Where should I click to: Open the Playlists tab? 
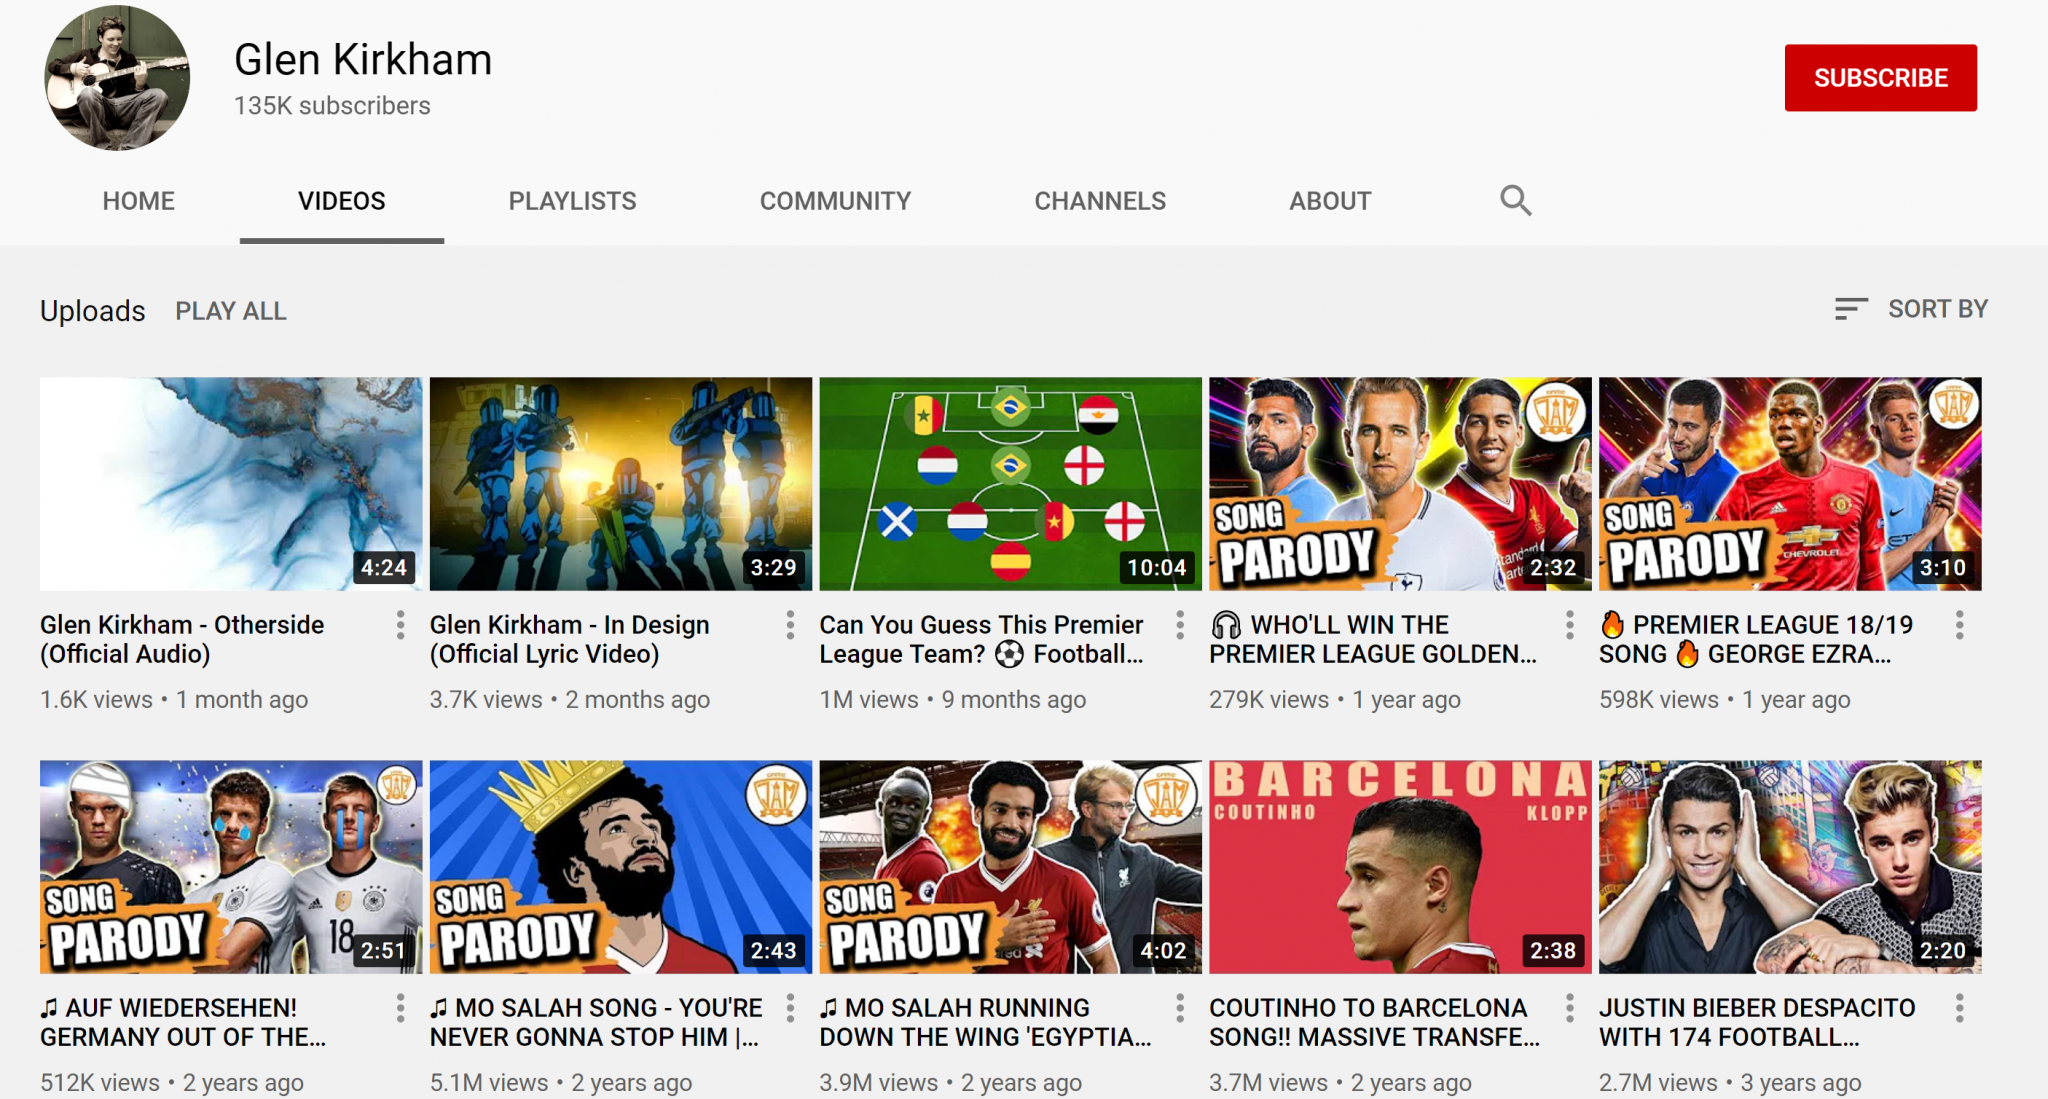pos(572,201)
